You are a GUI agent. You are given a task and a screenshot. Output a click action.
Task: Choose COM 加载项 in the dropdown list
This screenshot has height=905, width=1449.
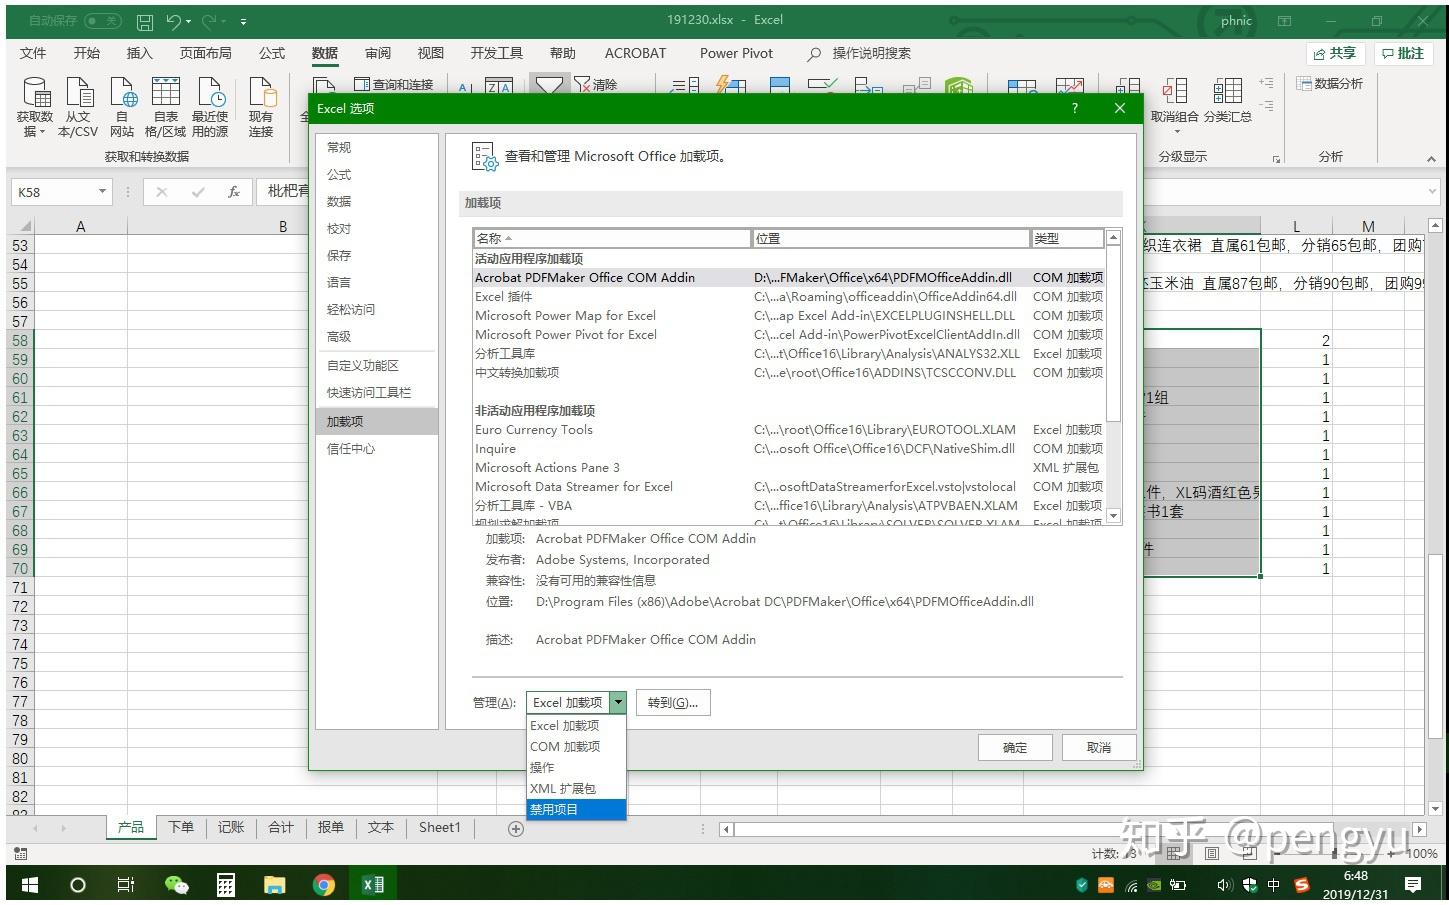tap(576, 746)
